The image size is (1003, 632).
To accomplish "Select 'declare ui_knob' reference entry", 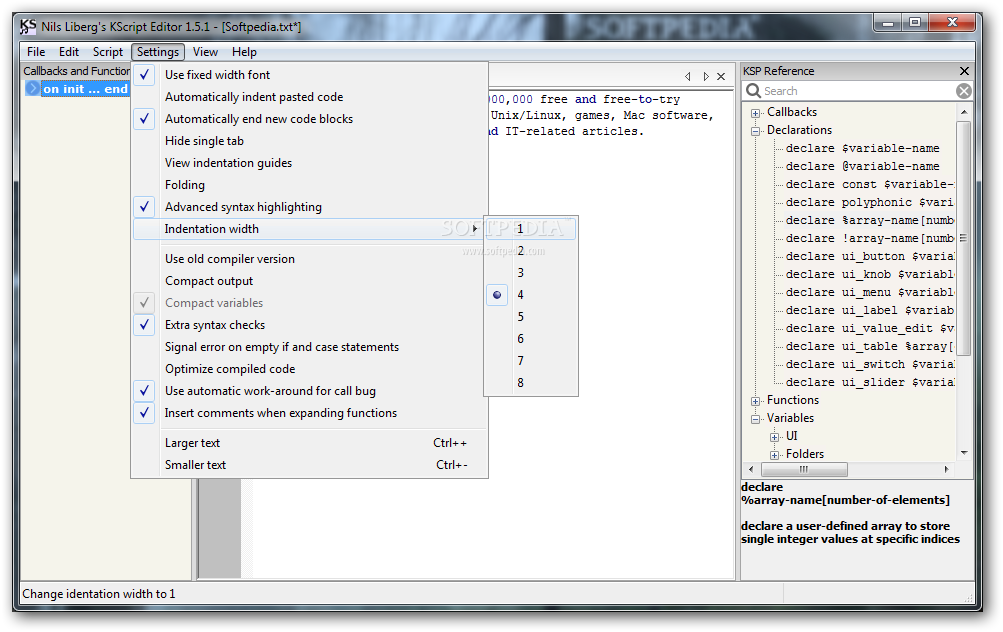I will (869, 274).
